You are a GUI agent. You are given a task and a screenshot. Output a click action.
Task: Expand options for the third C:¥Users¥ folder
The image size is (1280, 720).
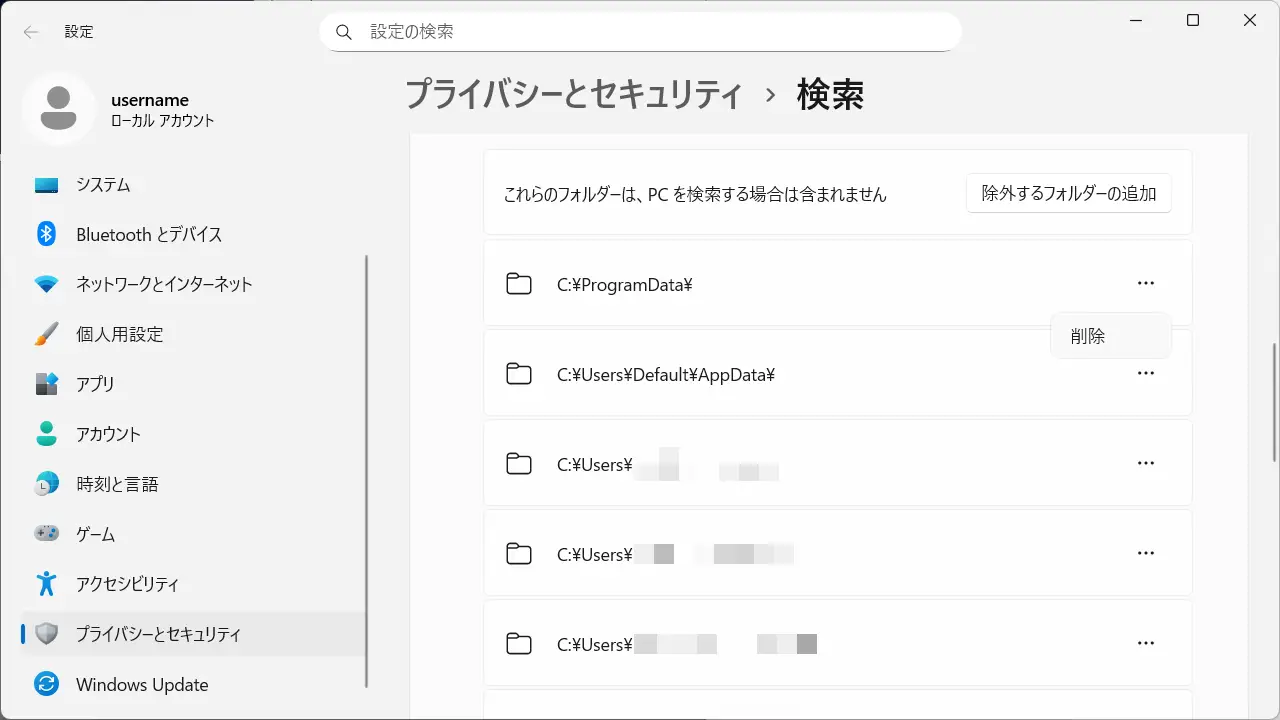(1146, 644)
